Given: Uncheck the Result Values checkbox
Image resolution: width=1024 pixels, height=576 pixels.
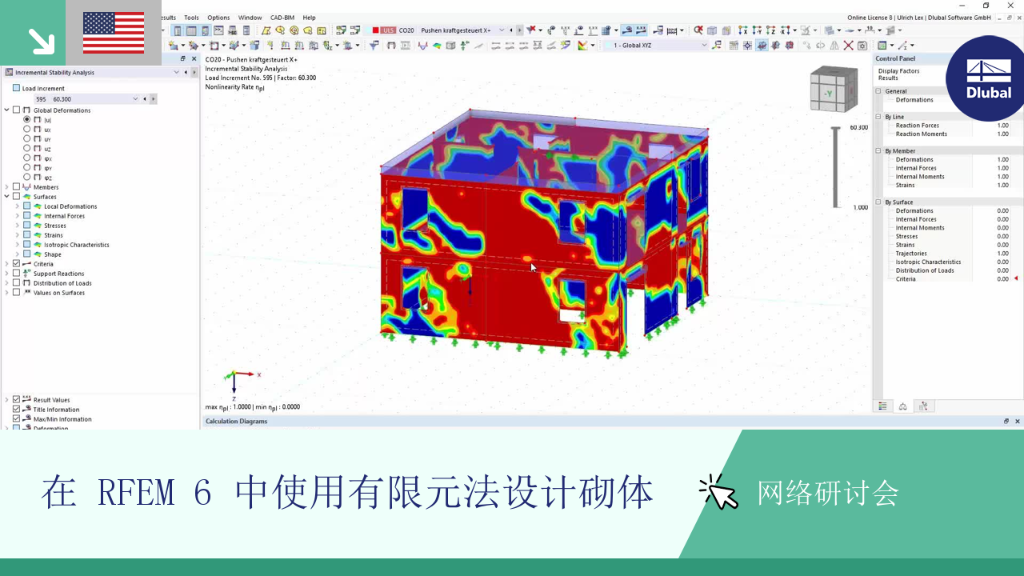Looking at the screenshot, I should pos(16,399).
